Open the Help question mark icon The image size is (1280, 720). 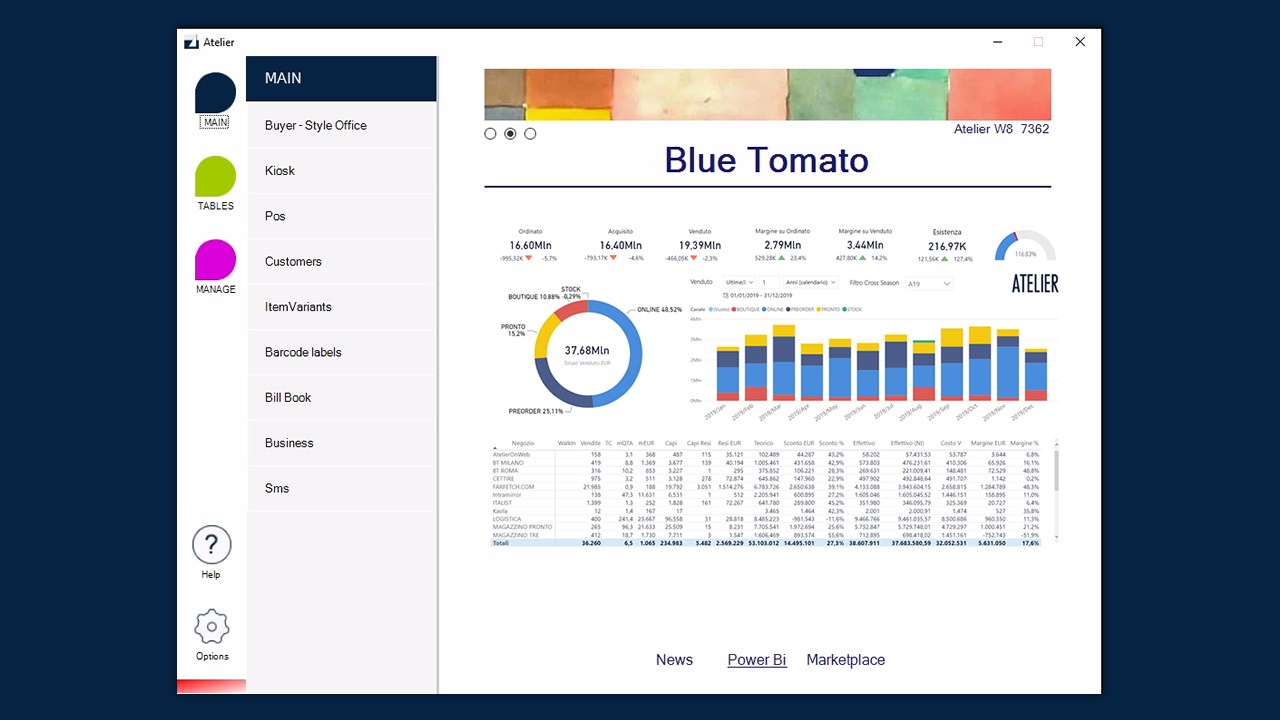211,545
